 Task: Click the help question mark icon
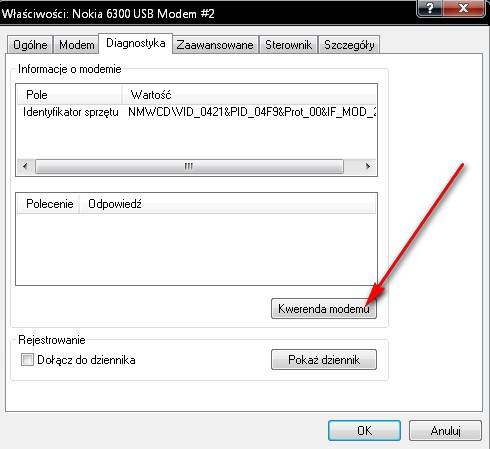[x=429, y=8]
